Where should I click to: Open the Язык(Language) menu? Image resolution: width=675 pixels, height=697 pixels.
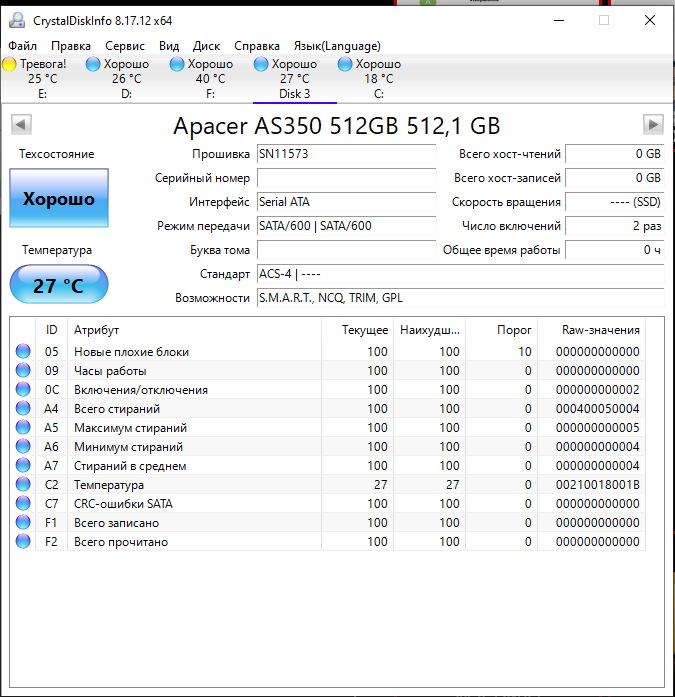[x=337, y=46]
